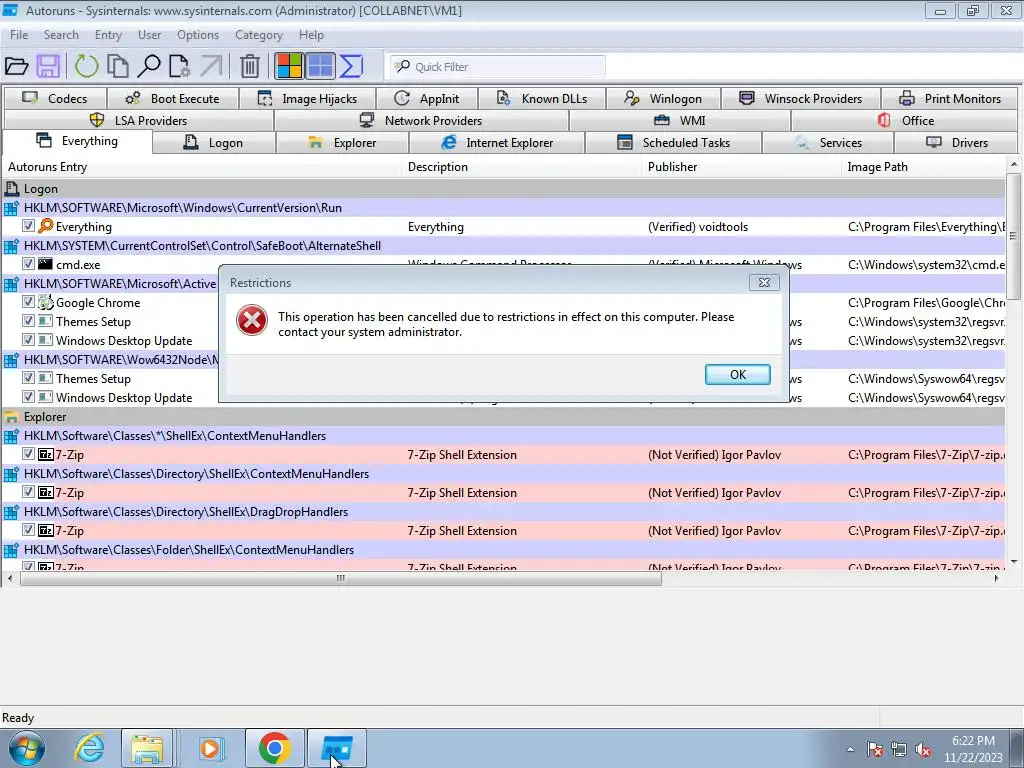This screenshot has width=1024, height=768.
Task: Uncheck Themes Setup checkbox under Wow6432Node
Action: [x=28, y=377]
